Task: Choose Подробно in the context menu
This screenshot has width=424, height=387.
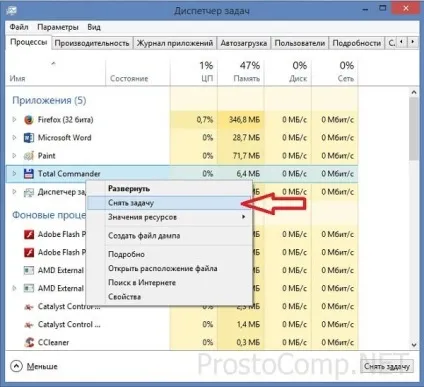Action: pos(169,254)
